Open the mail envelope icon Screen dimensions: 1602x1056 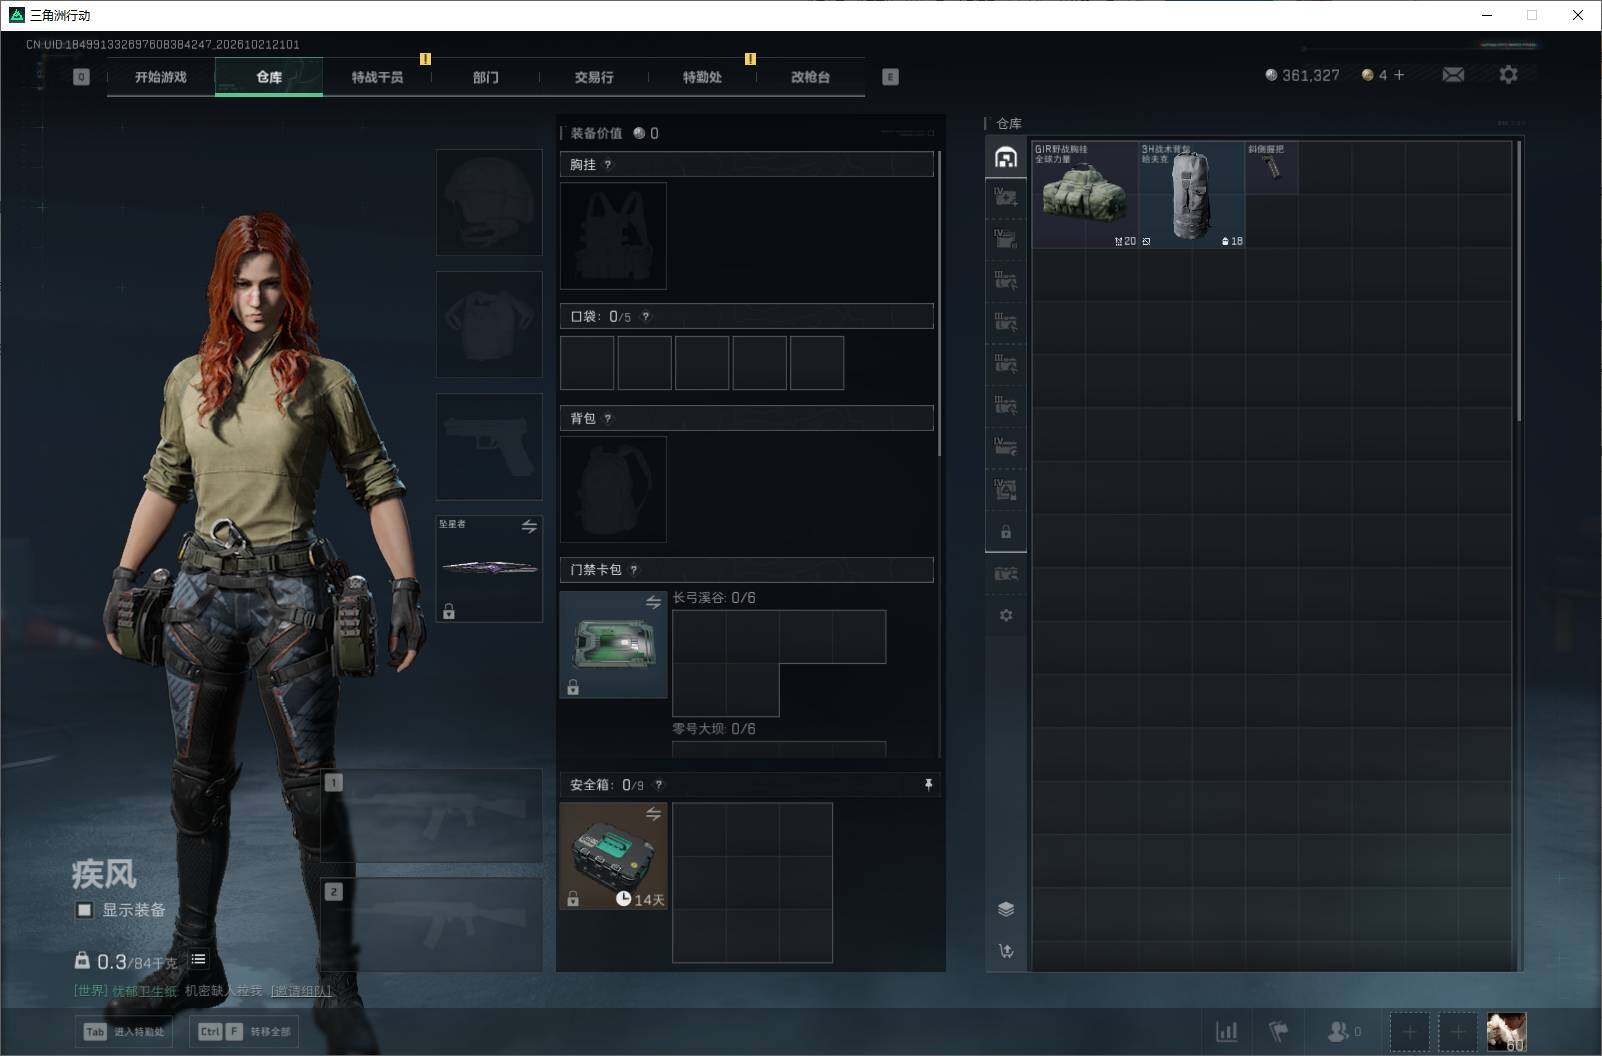(1453, 75)
